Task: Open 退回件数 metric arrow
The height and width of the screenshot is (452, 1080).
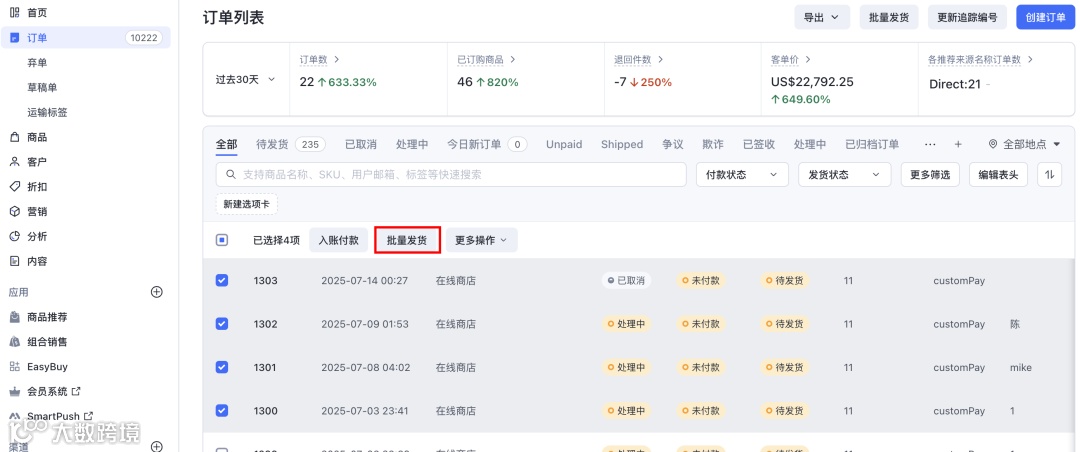Action: tap(660, 60)
